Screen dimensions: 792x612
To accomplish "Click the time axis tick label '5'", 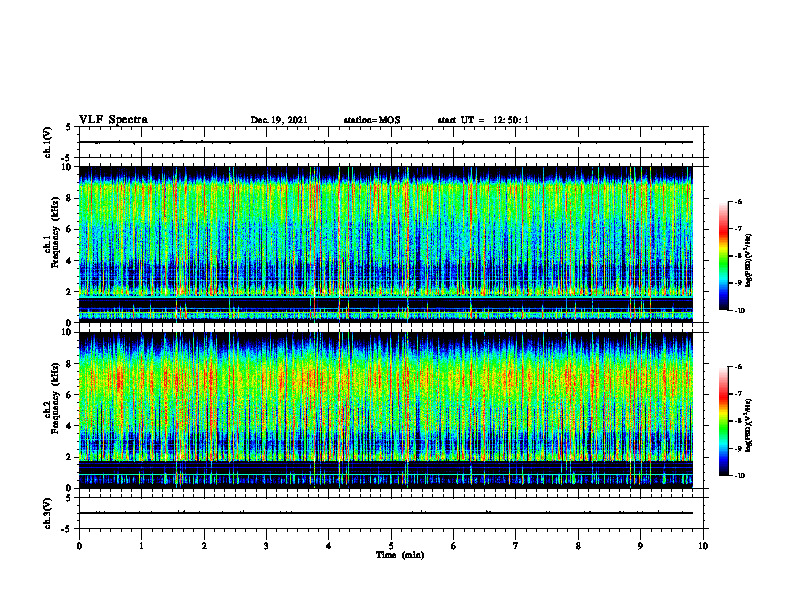I will point(391,546).
